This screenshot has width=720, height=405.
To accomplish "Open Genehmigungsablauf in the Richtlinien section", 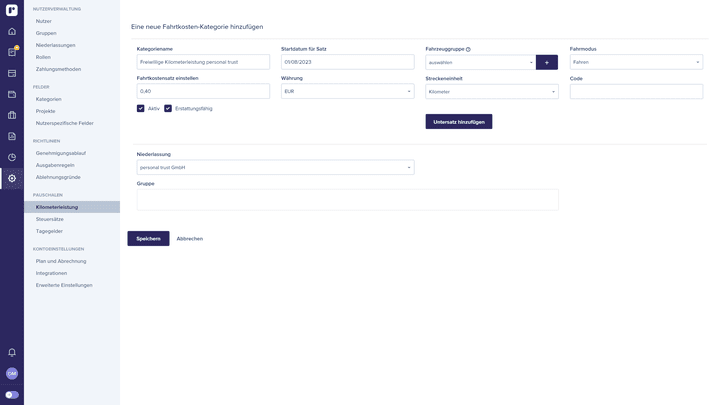I will click(61, 153).
